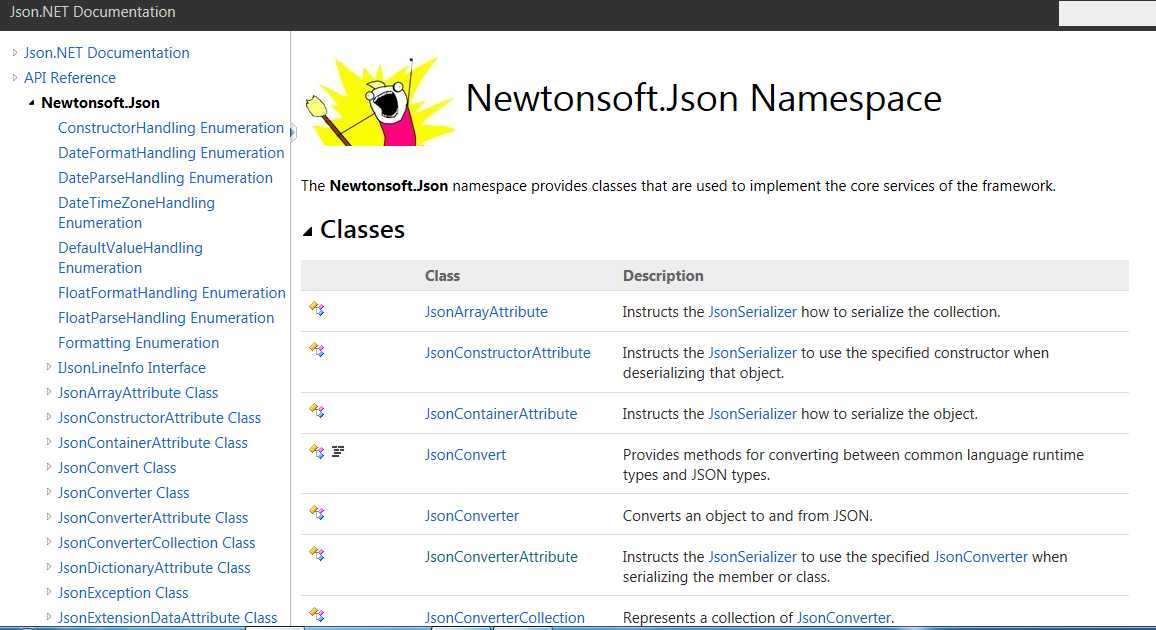Open ConstructorHandling Enumeration sidebar link

170,128
